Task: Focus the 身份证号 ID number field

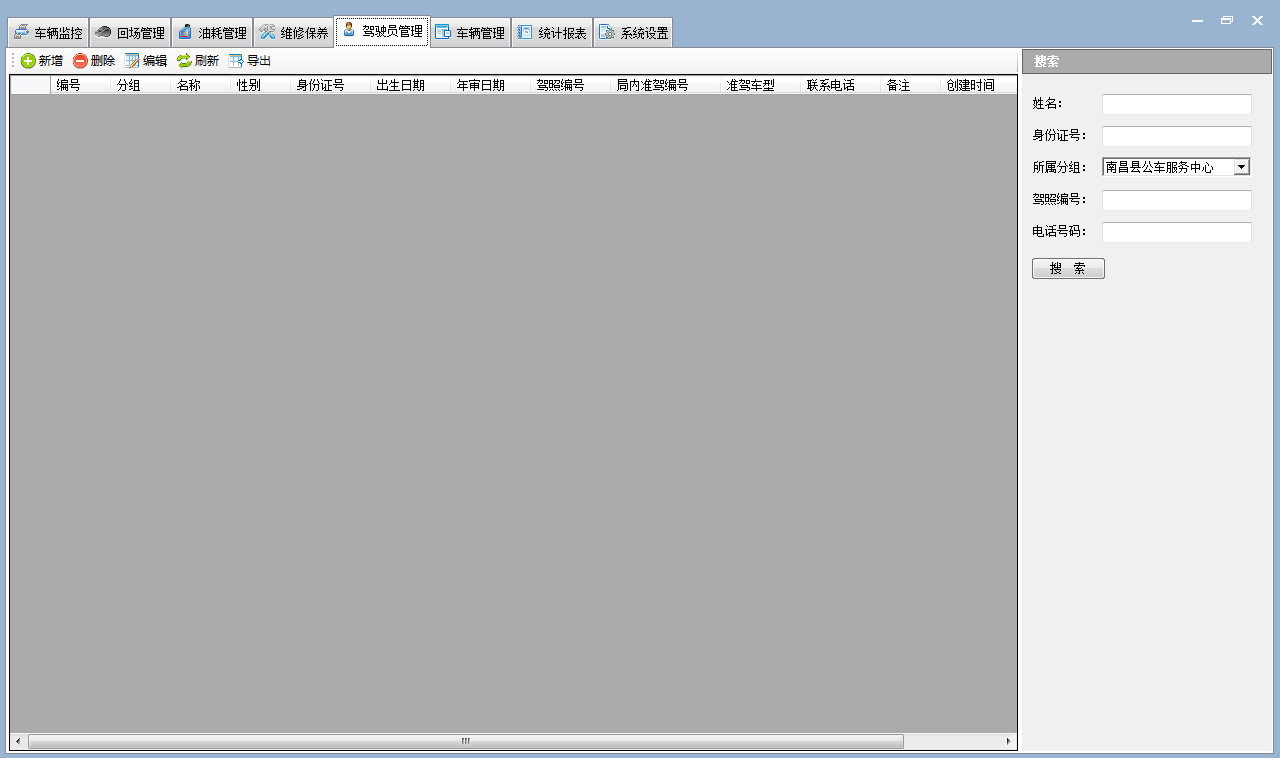Action: pos(1176,136)
